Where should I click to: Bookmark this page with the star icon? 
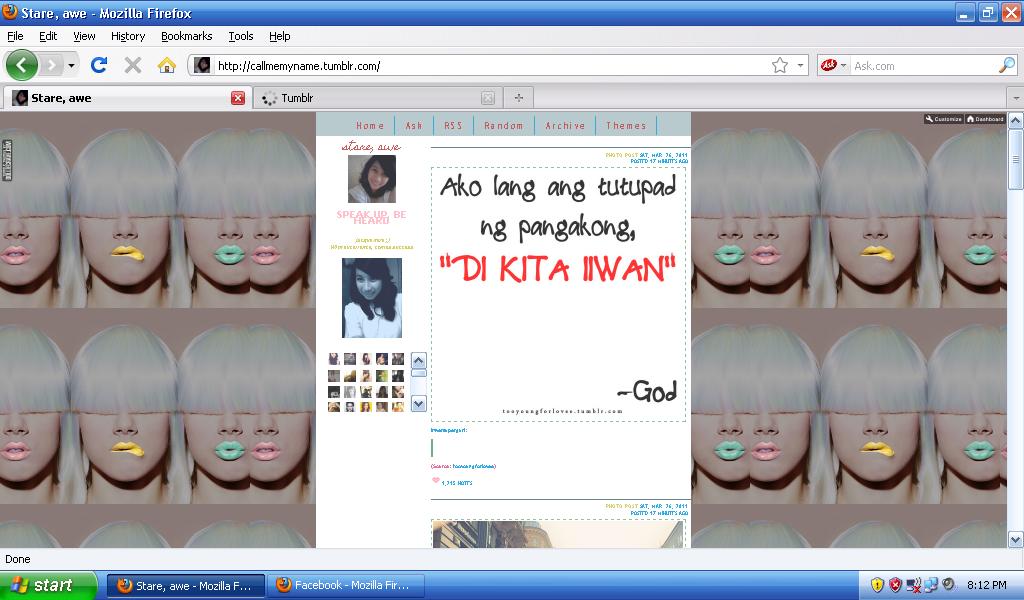click(780, 65)
